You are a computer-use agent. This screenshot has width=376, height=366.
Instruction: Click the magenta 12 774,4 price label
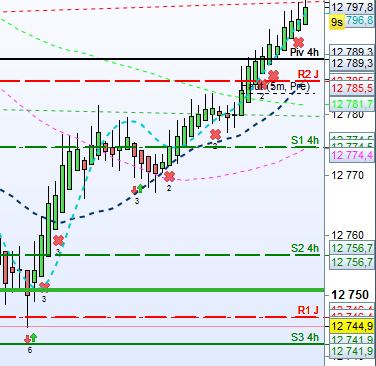352,155
